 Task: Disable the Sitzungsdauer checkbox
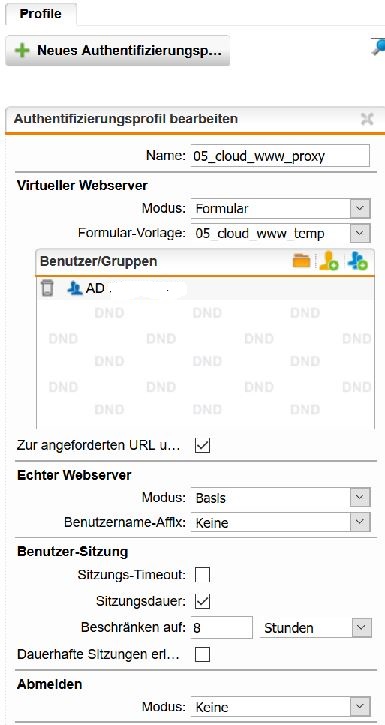[x=202, y=601]
